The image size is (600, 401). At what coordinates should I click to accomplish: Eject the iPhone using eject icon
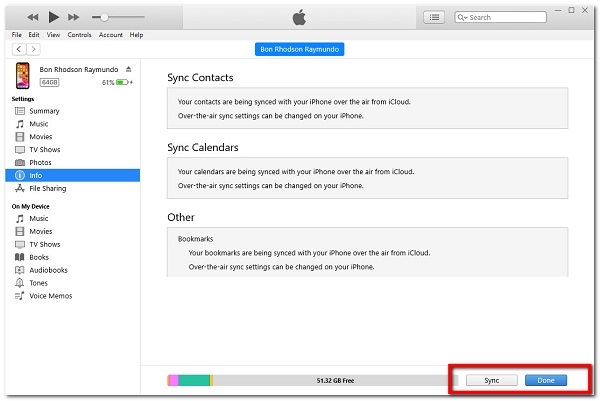coord(129,69)
